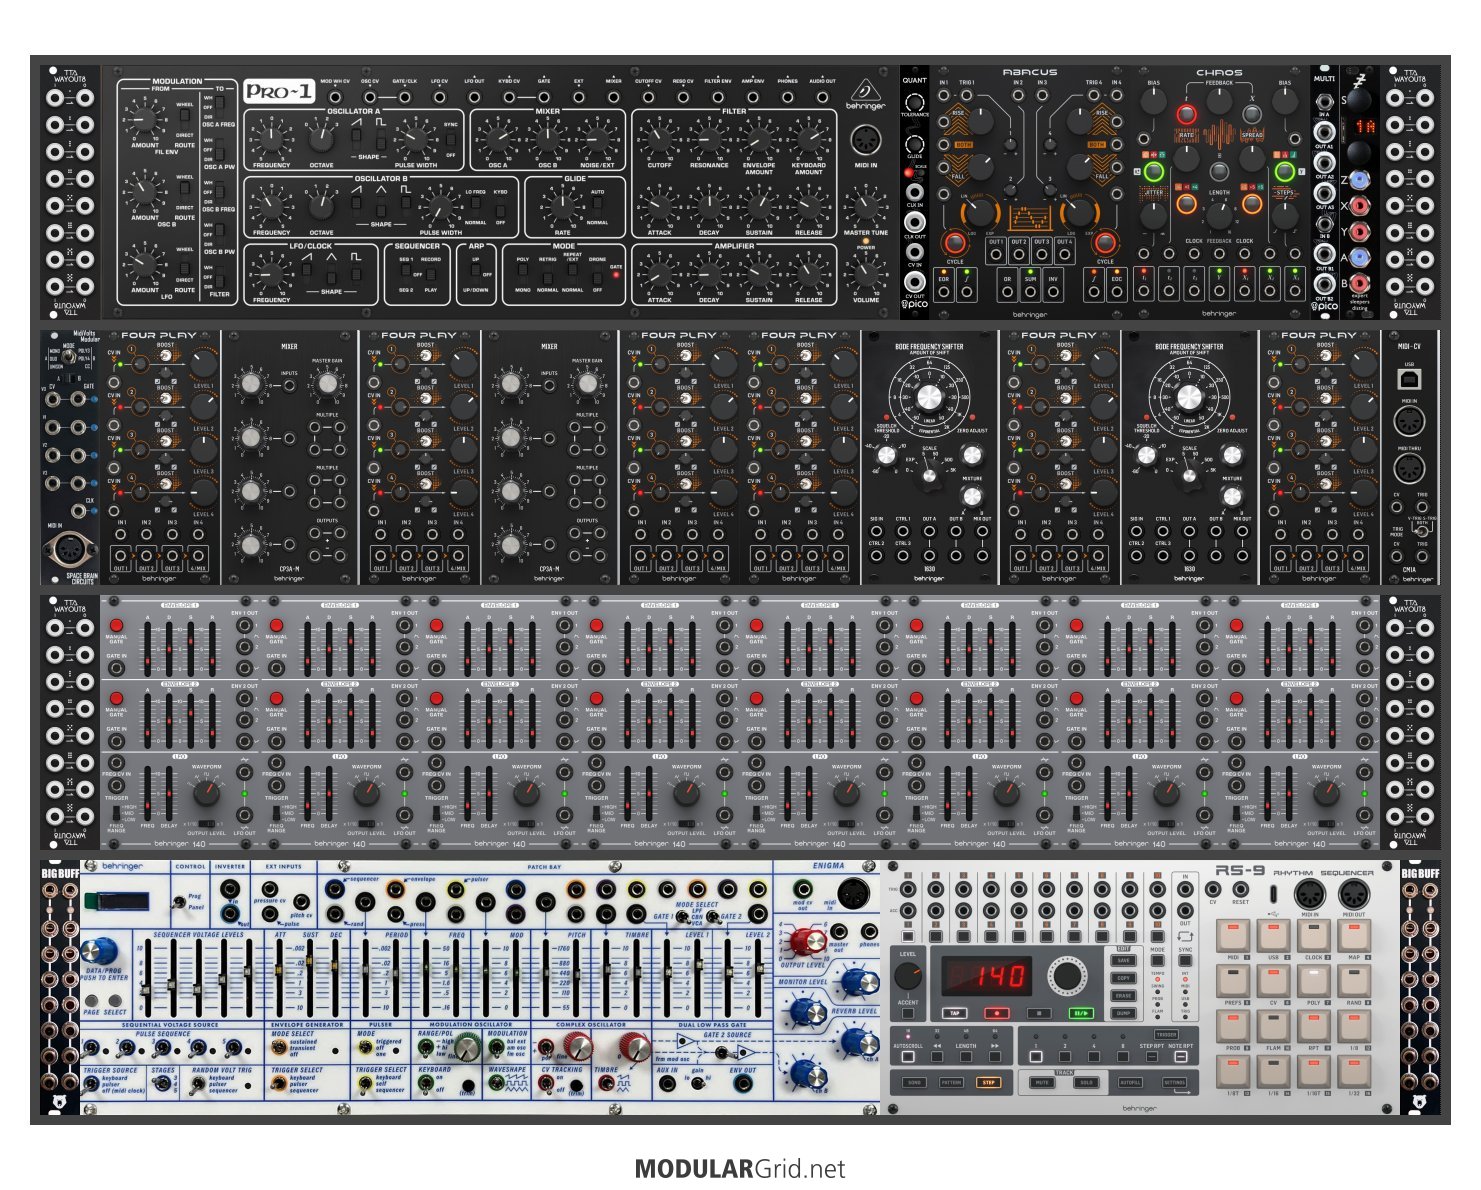Toggle Poly/Mono mode switch

tap(522, 274)
